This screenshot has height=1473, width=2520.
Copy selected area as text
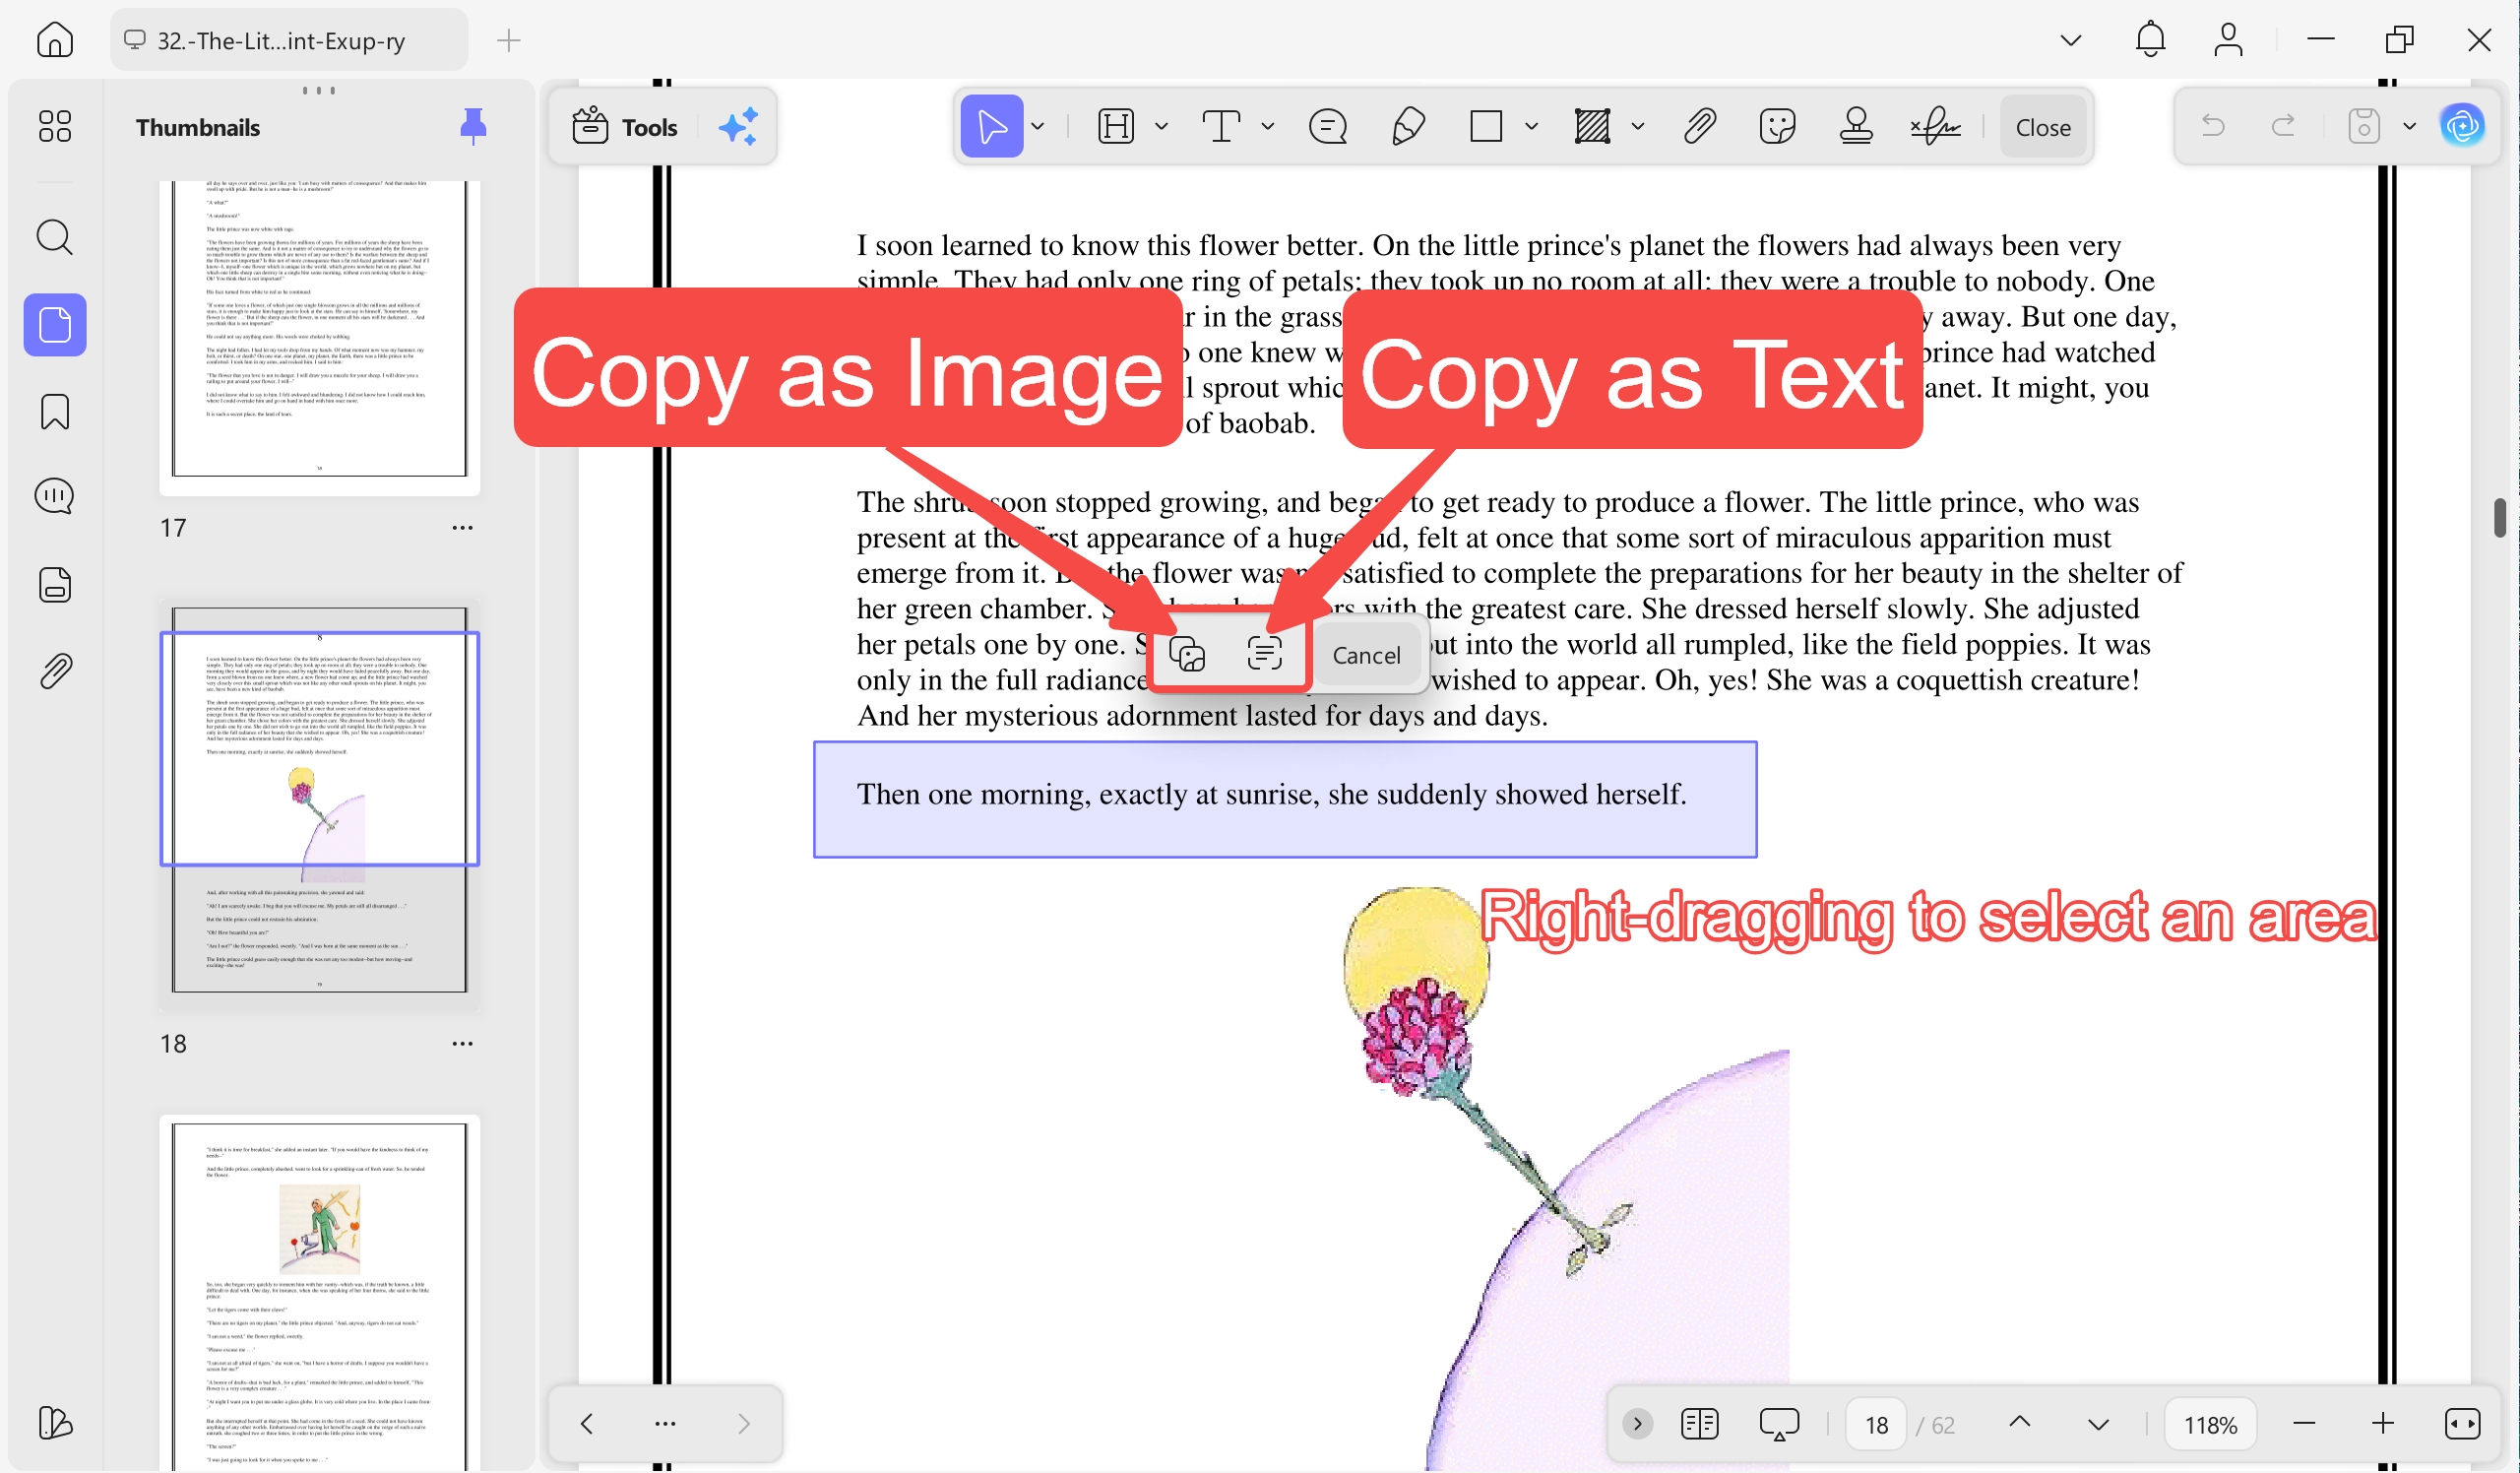point(1264,654)
